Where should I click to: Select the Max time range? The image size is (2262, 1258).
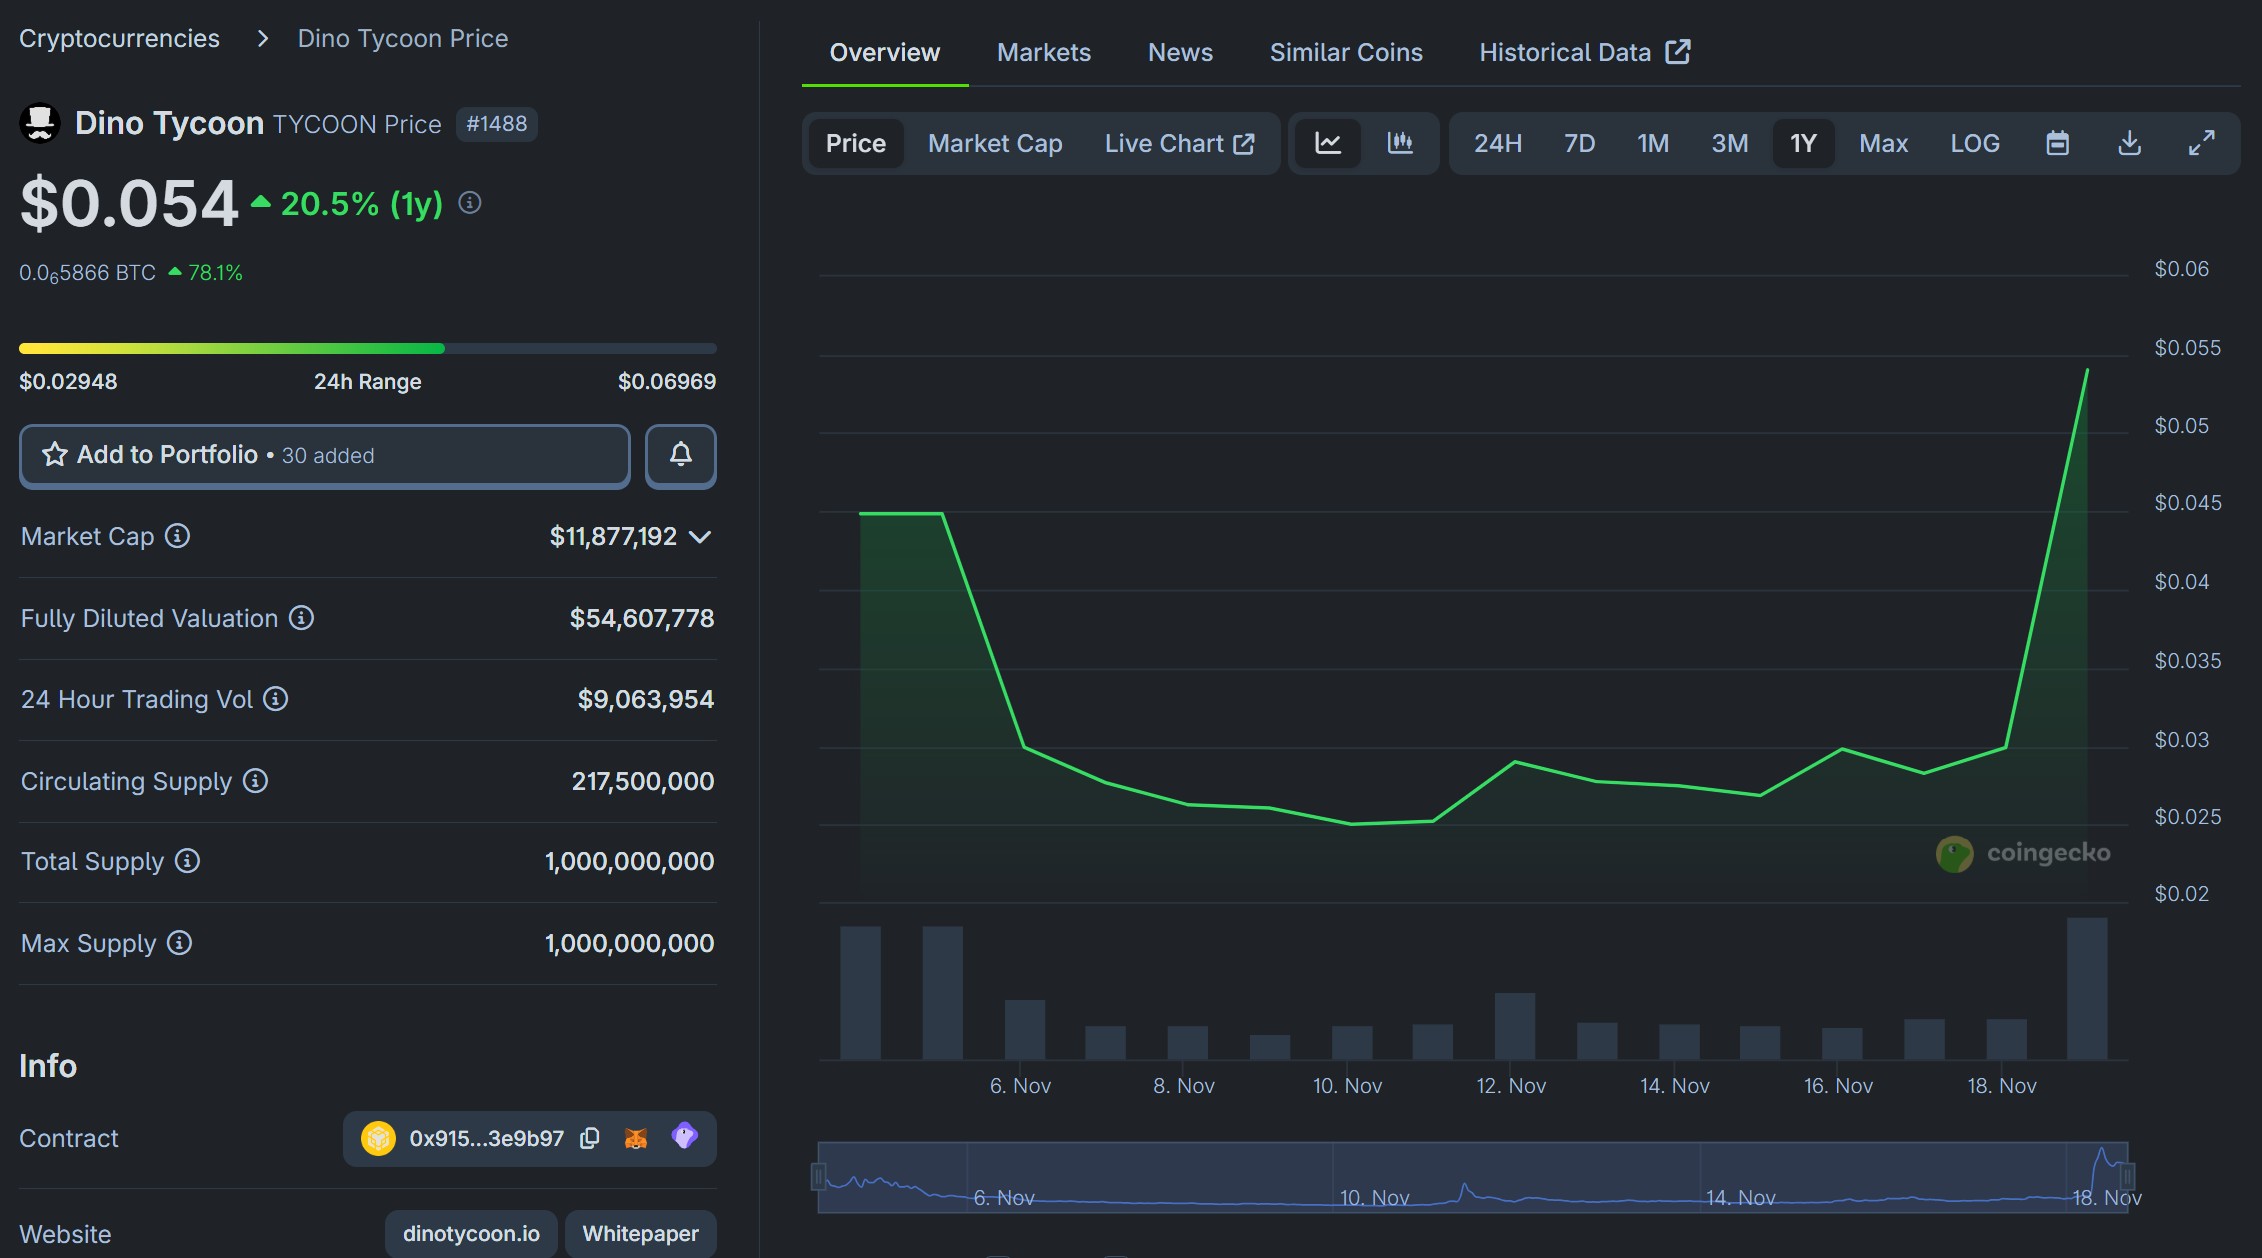pyautogui.click(x=1883, y=143)
